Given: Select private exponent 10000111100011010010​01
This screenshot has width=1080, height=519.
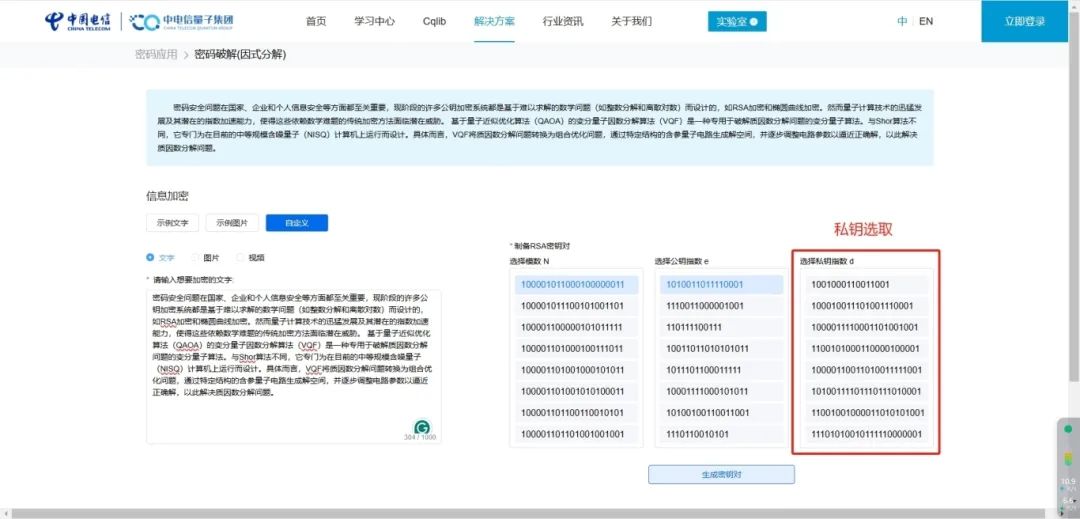Looking at the screenshot, I should click(866, 327).
